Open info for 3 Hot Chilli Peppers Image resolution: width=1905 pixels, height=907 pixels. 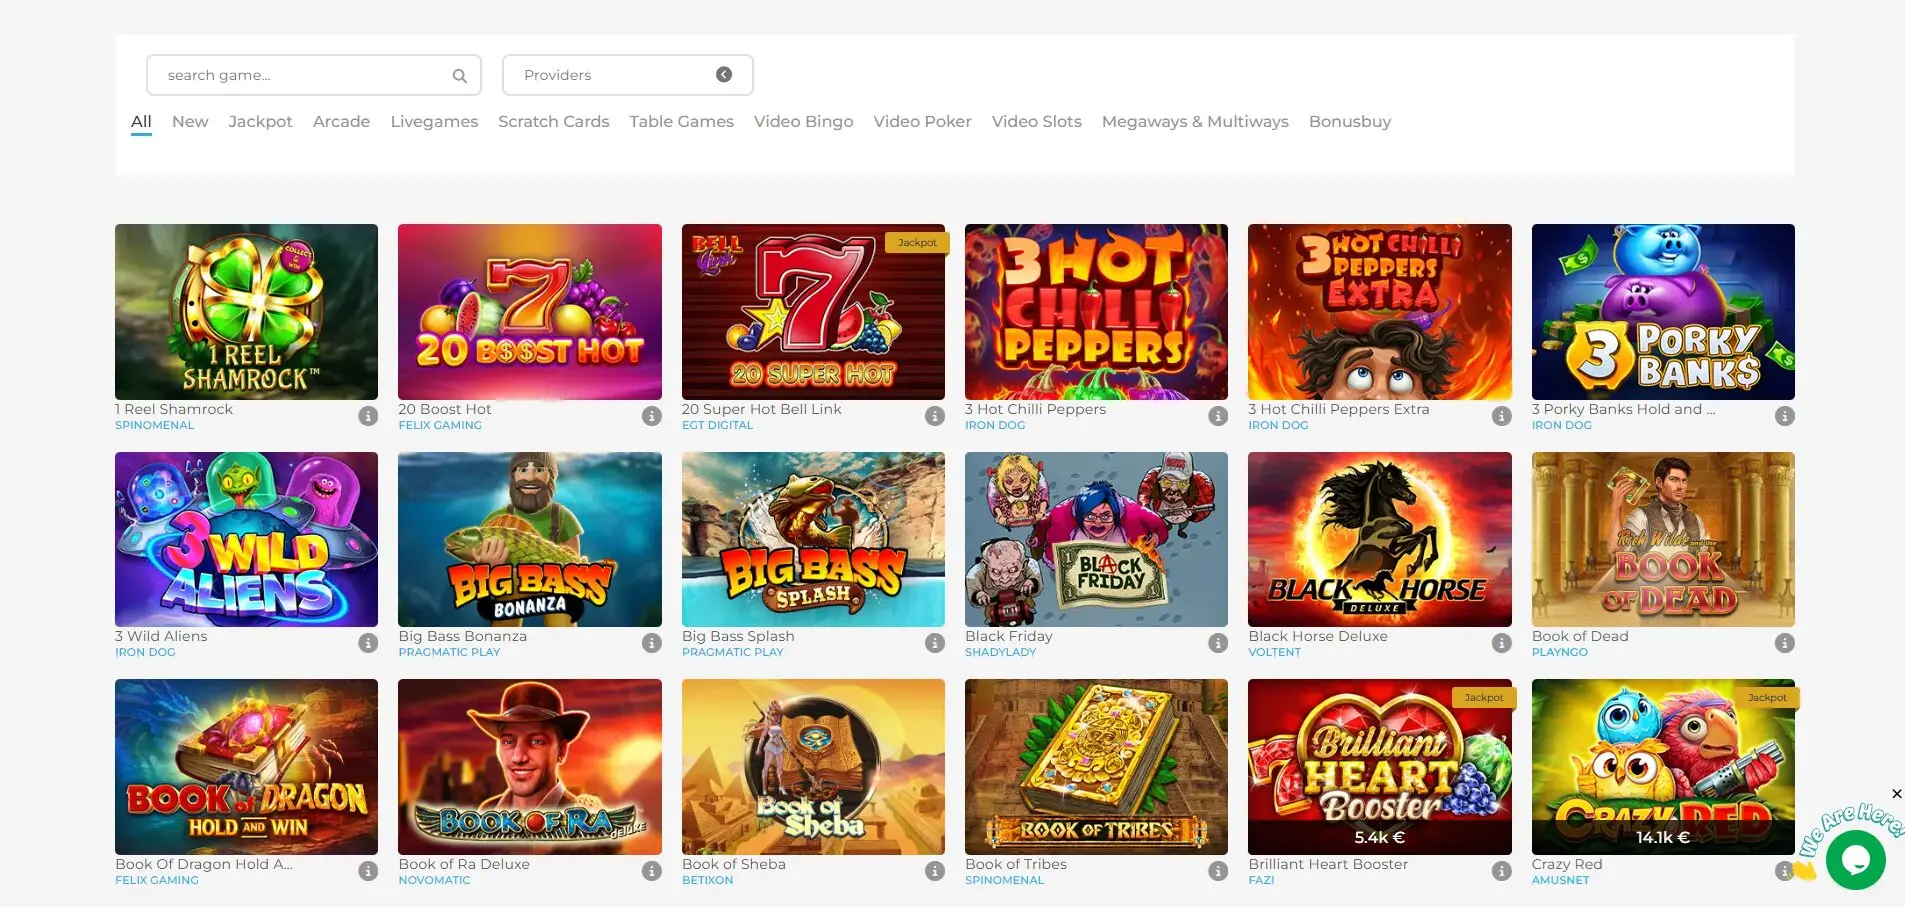point(1217,416)
